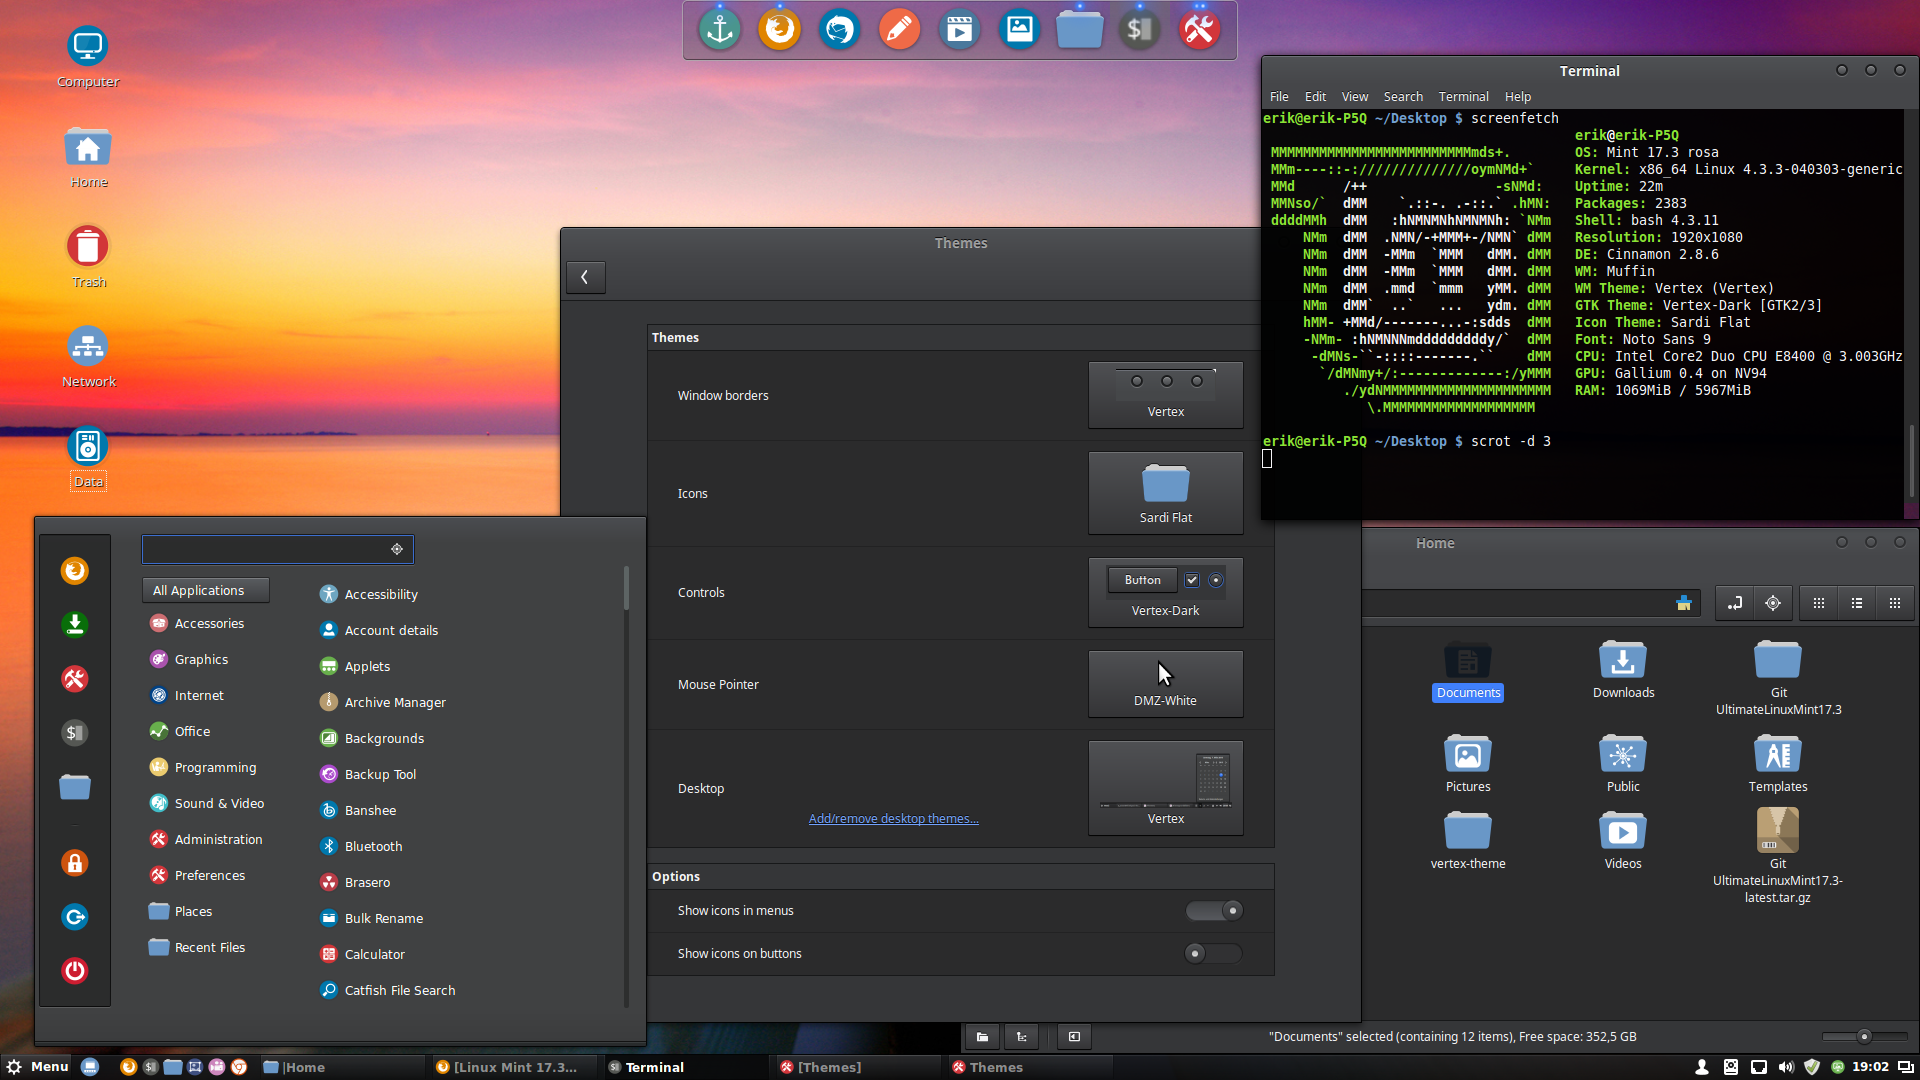The height and width of the screenshot is (1080, 1920).
Task: Open the Window borders Vertex theme chooser
Action: 1166,396
